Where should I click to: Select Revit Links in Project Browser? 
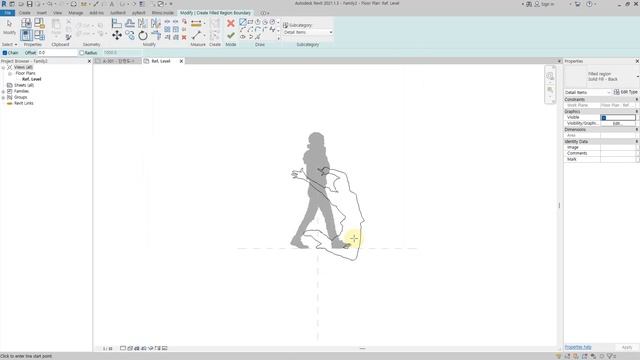click(24, 103)
